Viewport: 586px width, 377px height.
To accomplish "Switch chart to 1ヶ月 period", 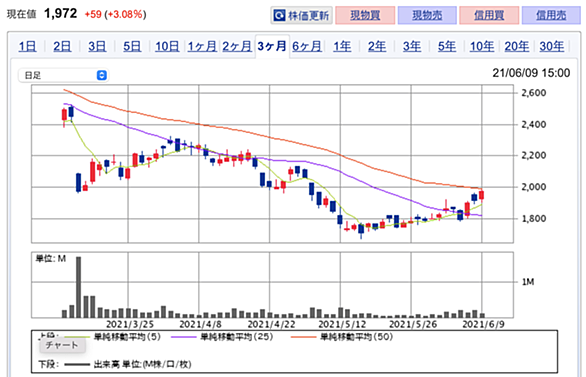I will (202, 47).
